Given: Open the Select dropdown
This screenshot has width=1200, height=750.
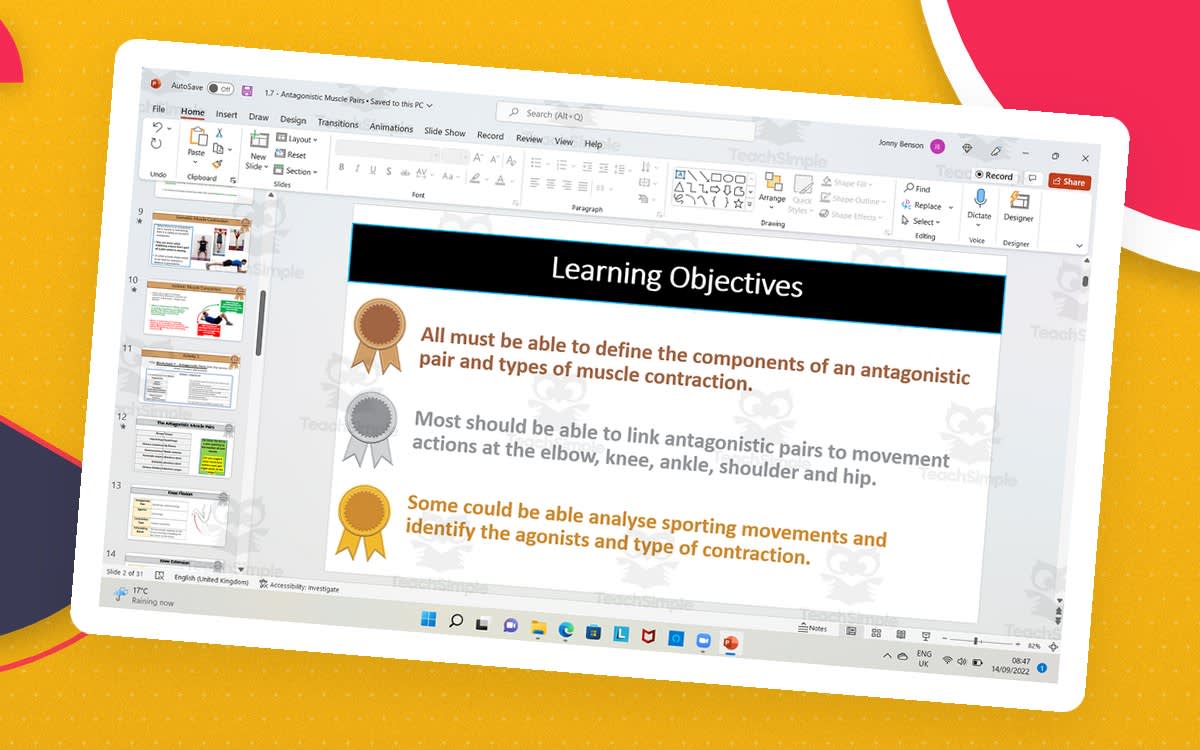Looking at the screenshot, I should (x=919, y=221).
